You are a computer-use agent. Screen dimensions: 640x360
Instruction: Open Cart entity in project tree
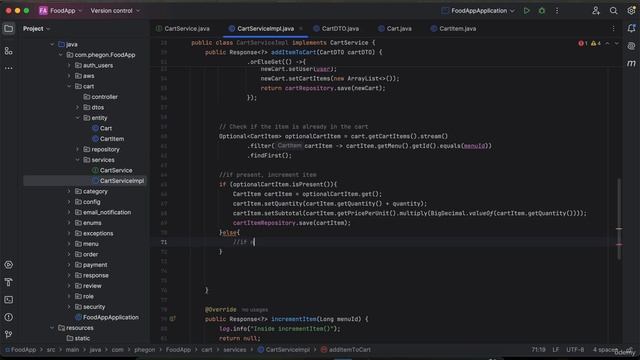102,128
